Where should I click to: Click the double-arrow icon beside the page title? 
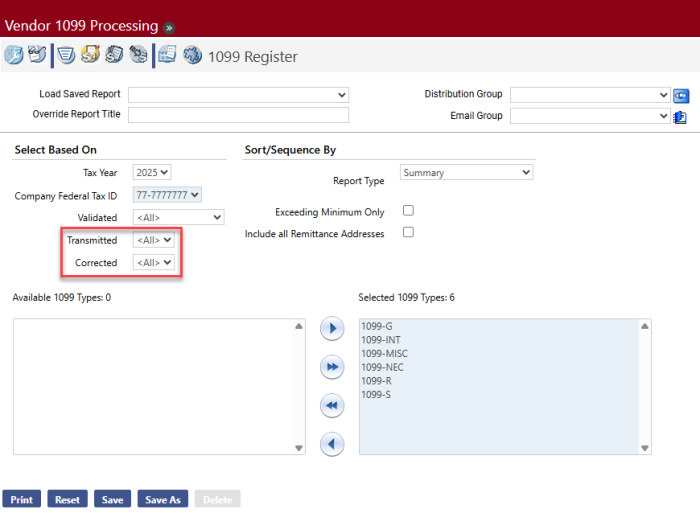[x=170, y=27]
